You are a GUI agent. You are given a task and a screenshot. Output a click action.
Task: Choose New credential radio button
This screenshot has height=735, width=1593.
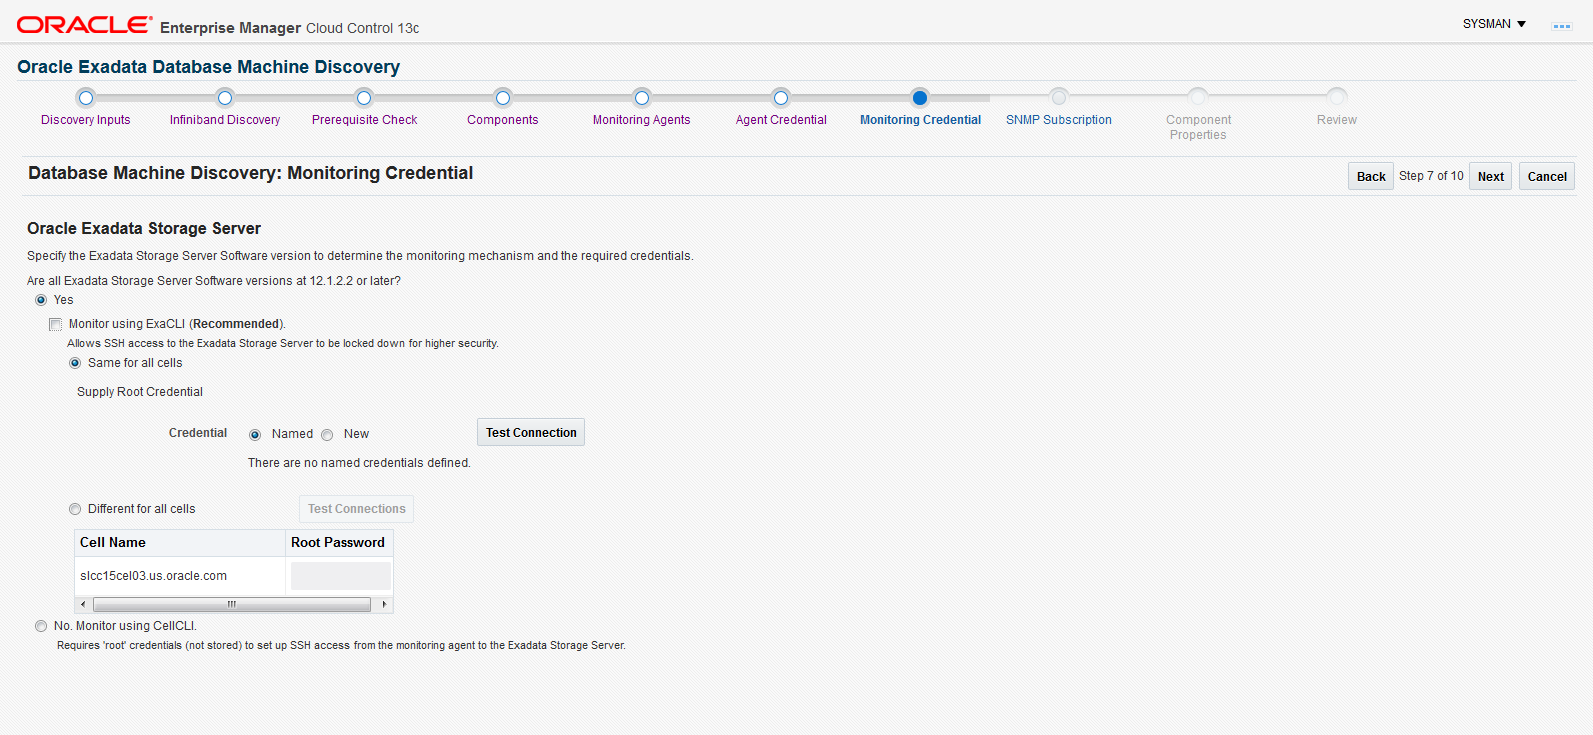click(327, 435)
